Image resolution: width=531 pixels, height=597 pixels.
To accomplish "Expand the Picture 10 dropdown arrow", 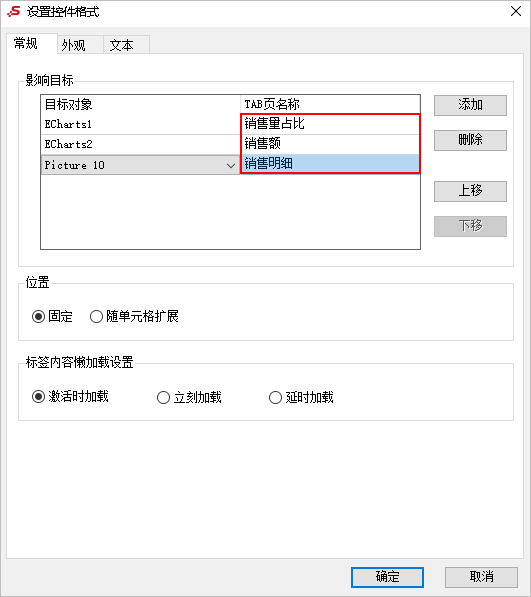I will pyautogui.click(x=231, y=166).
